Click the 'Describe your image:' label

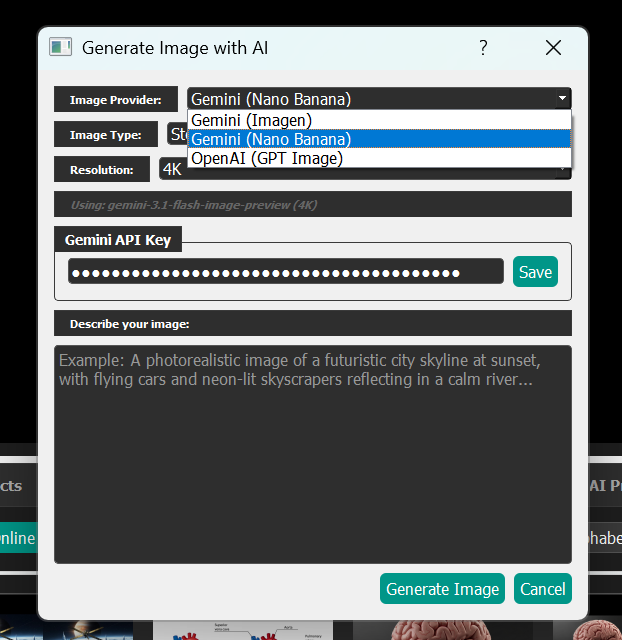tap(129, 324)
